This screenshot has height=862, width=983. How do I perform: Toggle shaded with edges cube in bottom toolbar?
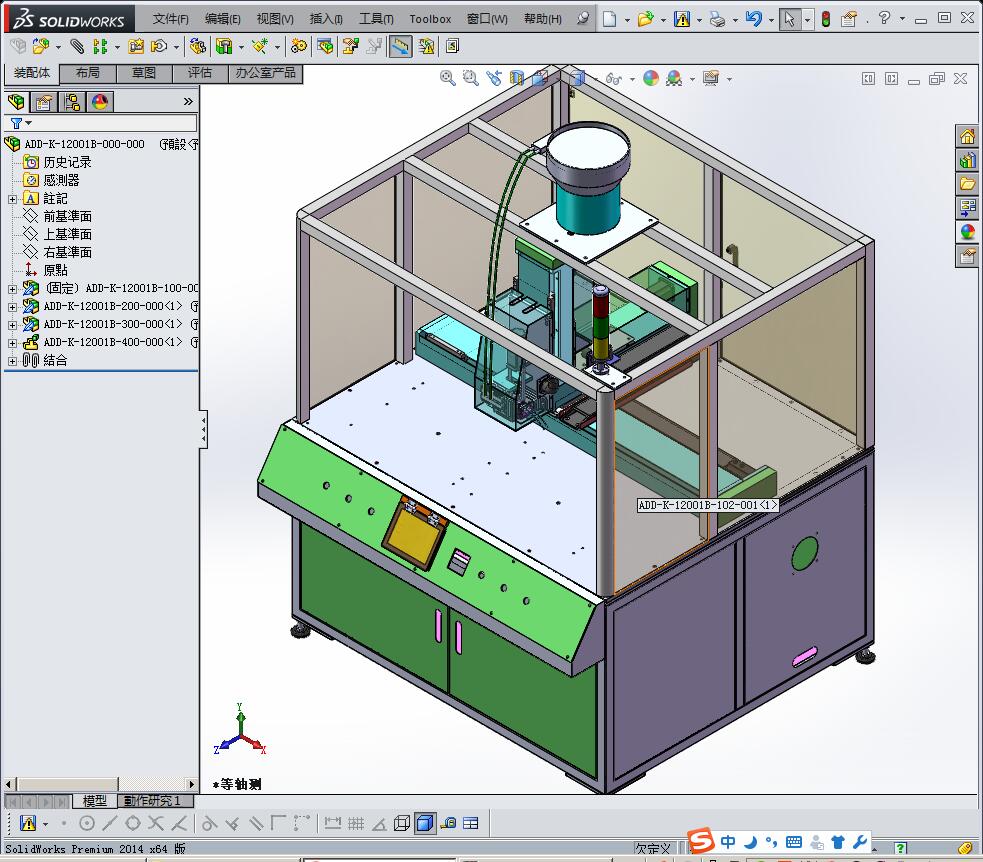pyautogui.click(x=425, y=824)
